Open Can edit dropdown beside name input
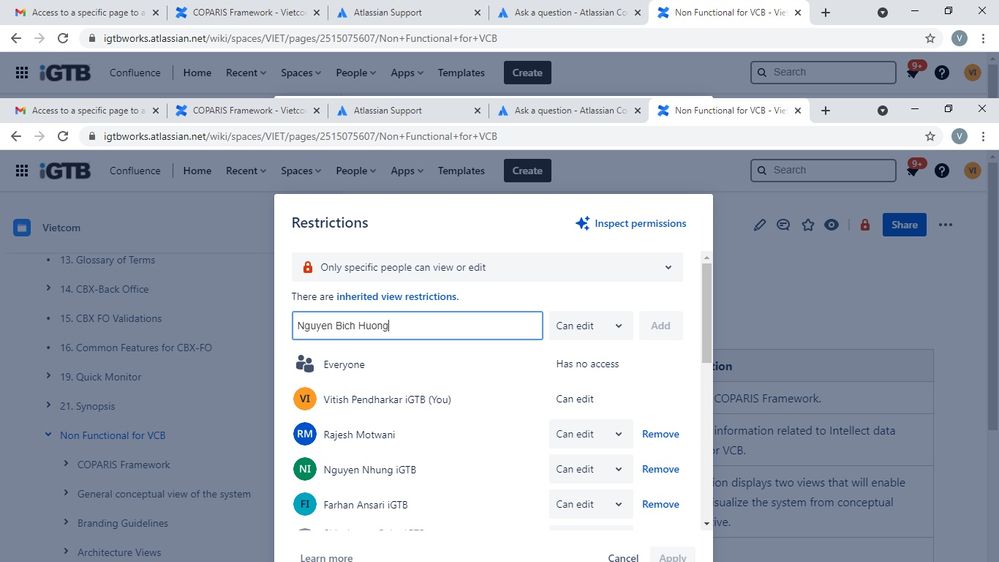This screenshot has height=562, width=999. coord(591,326)
